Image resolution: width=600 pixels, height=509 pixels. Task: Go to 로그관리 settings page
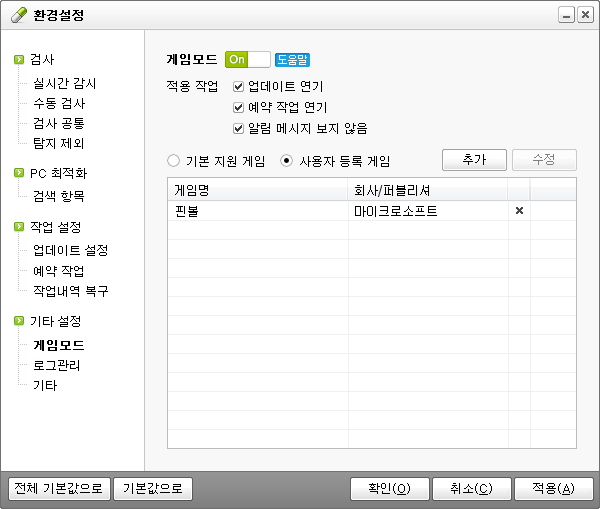[x=56, y=365]
